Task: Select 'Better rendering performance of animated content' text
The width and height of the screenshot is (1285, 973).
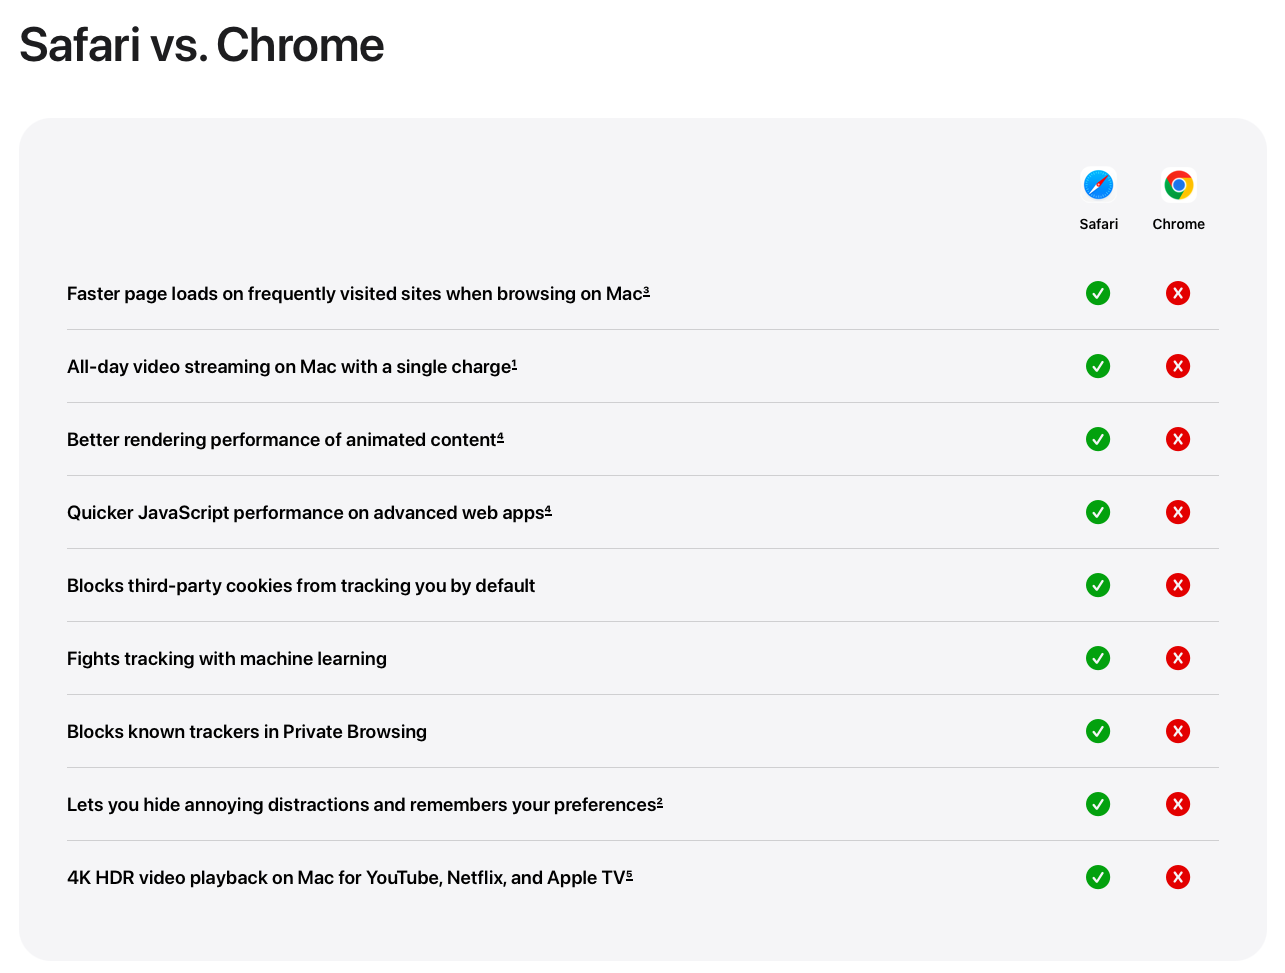Action: tap(282, 440)
